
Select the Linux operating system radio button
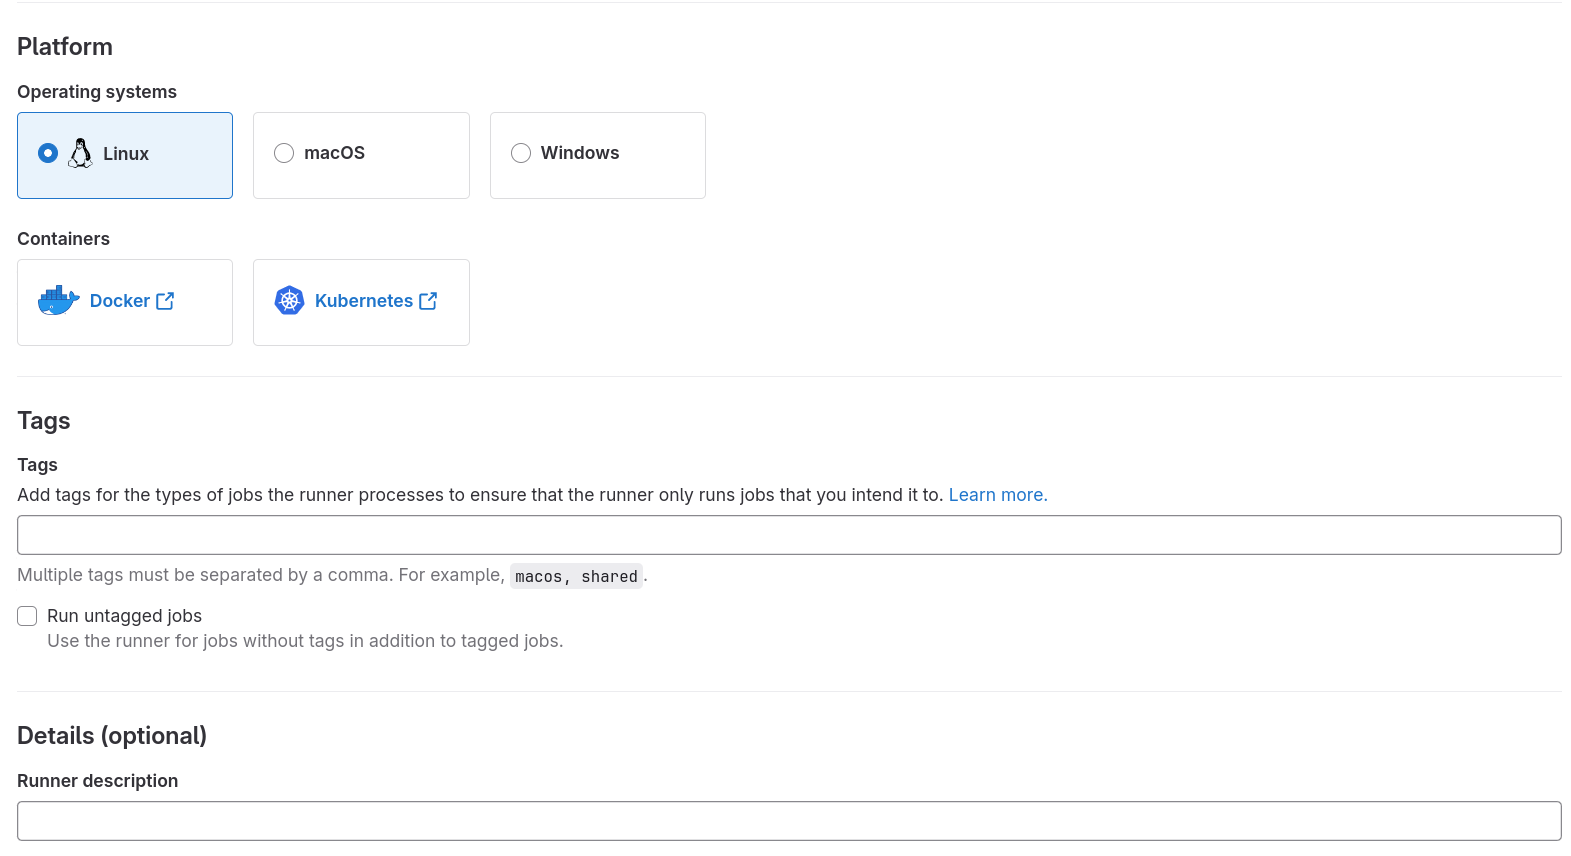[x=48, y=153]
